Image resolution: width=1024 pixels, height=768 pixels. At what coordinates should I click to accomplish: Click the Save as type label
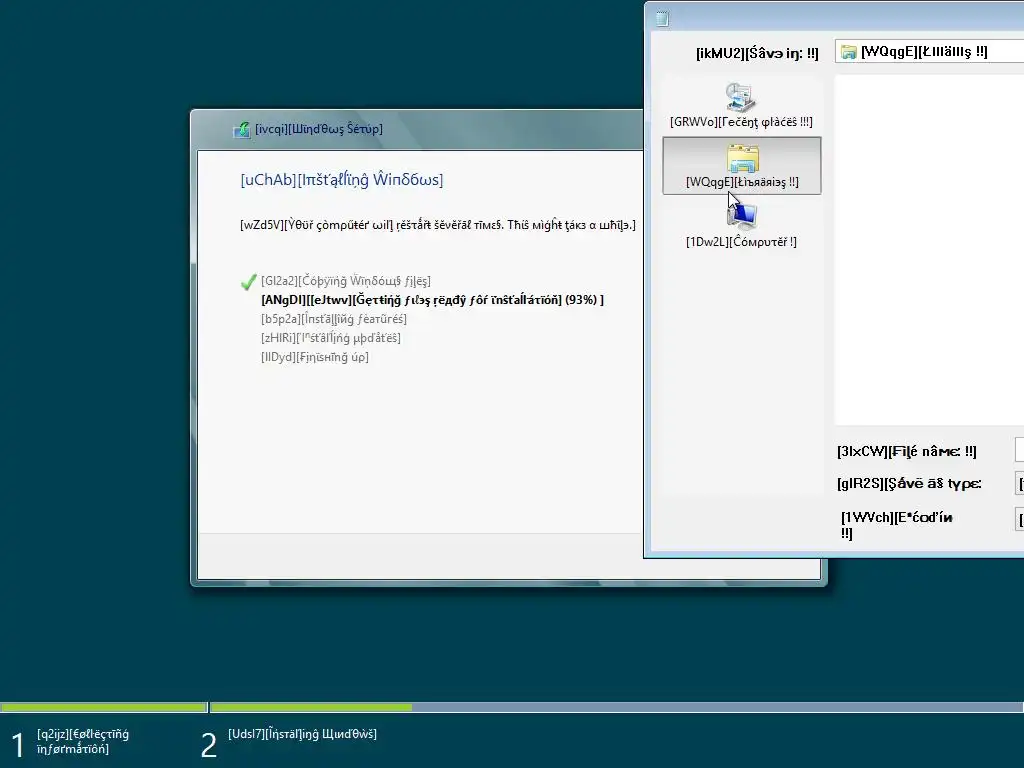[909, 484]
